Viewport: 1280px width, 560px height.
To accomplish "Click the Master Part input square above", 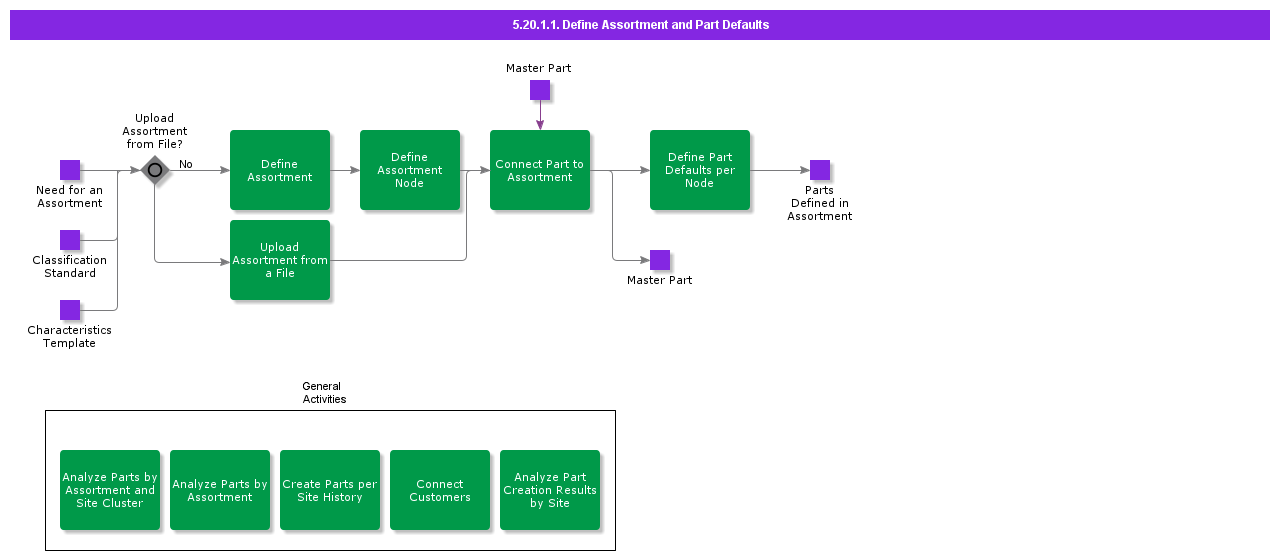I will click(540, 90).
